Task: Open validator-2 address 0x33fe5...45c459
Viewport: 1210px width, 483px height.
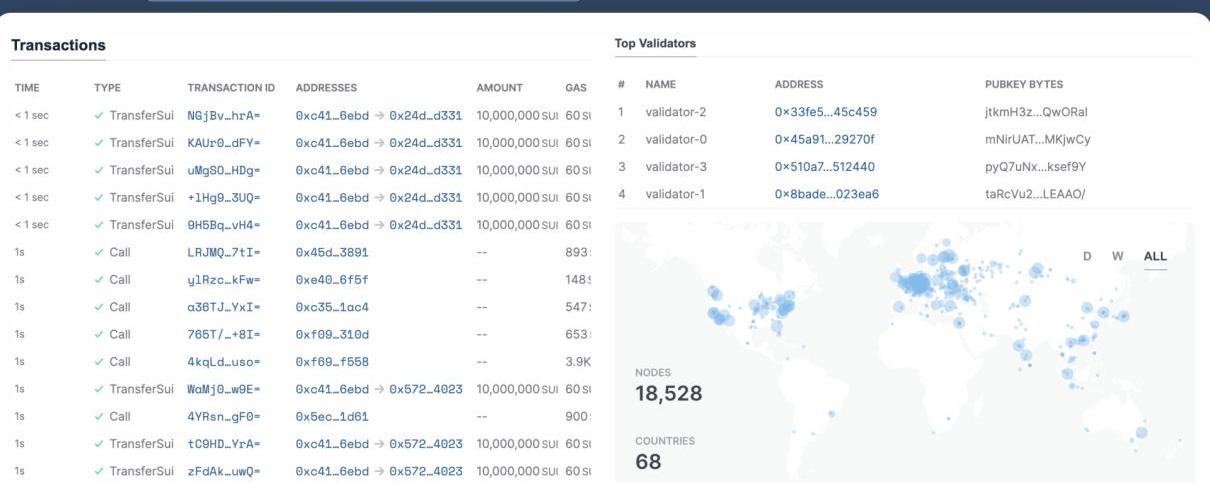Action: coord(825,112)
